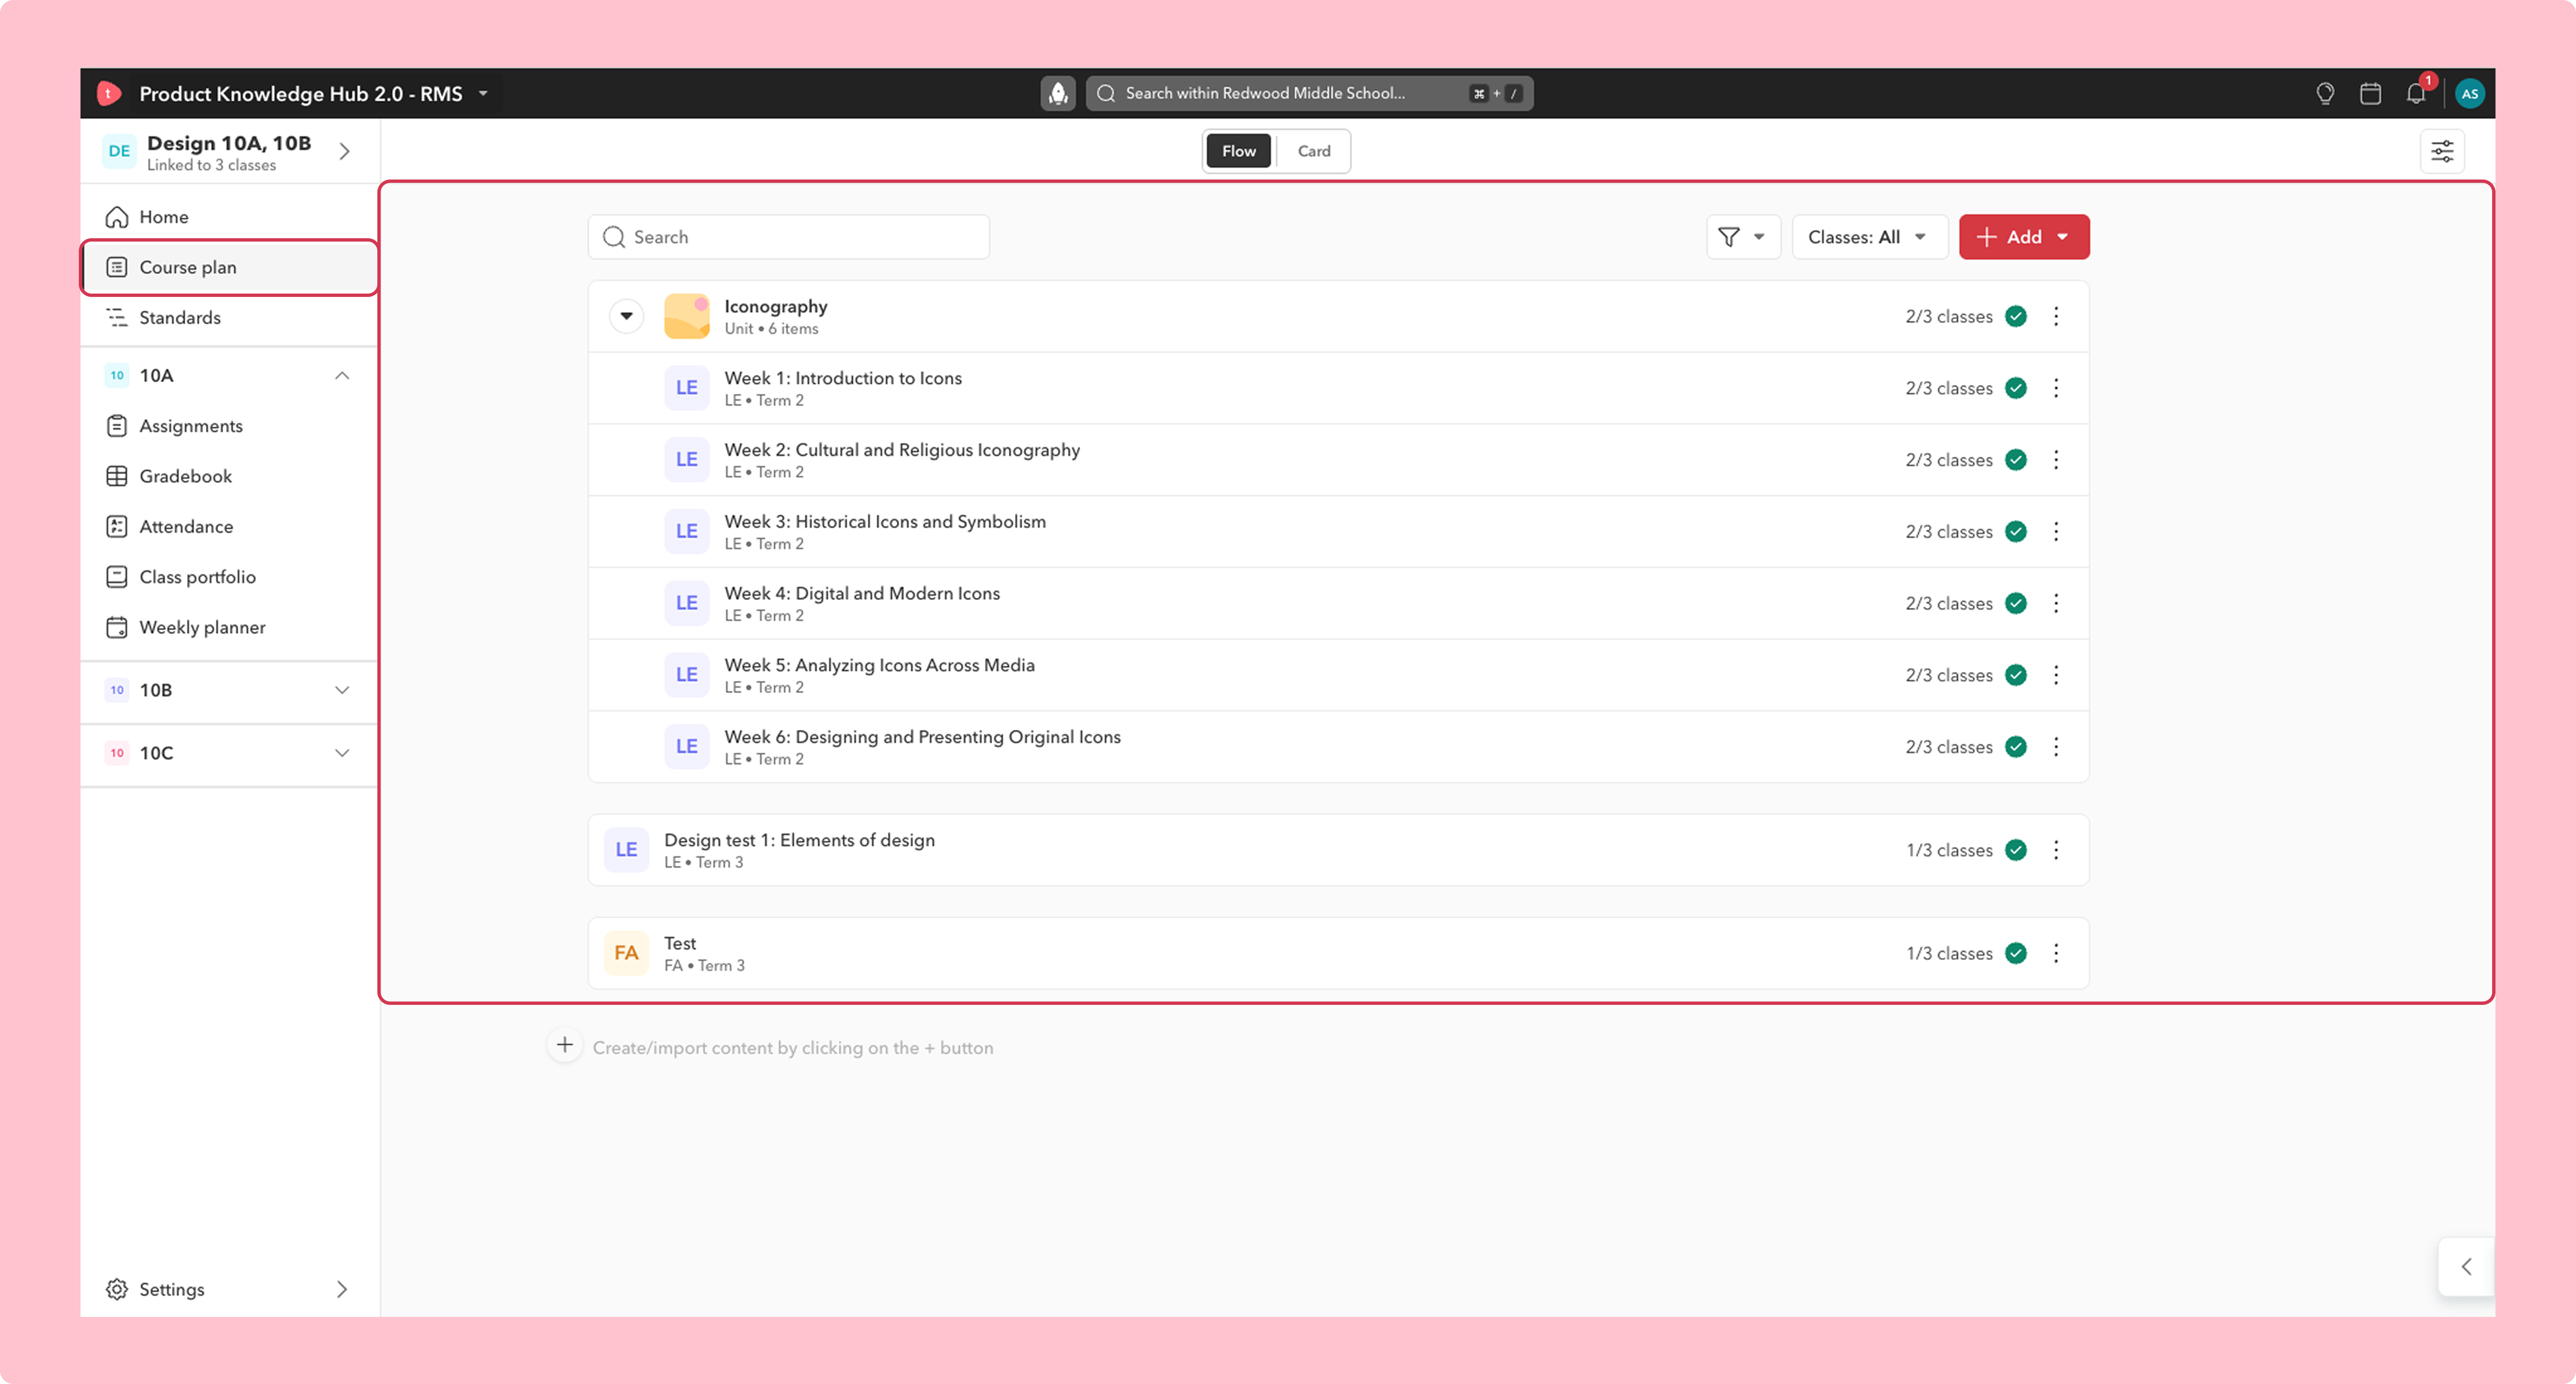Open the notifications bell

pyautogui.click(x=2416, y=93)
